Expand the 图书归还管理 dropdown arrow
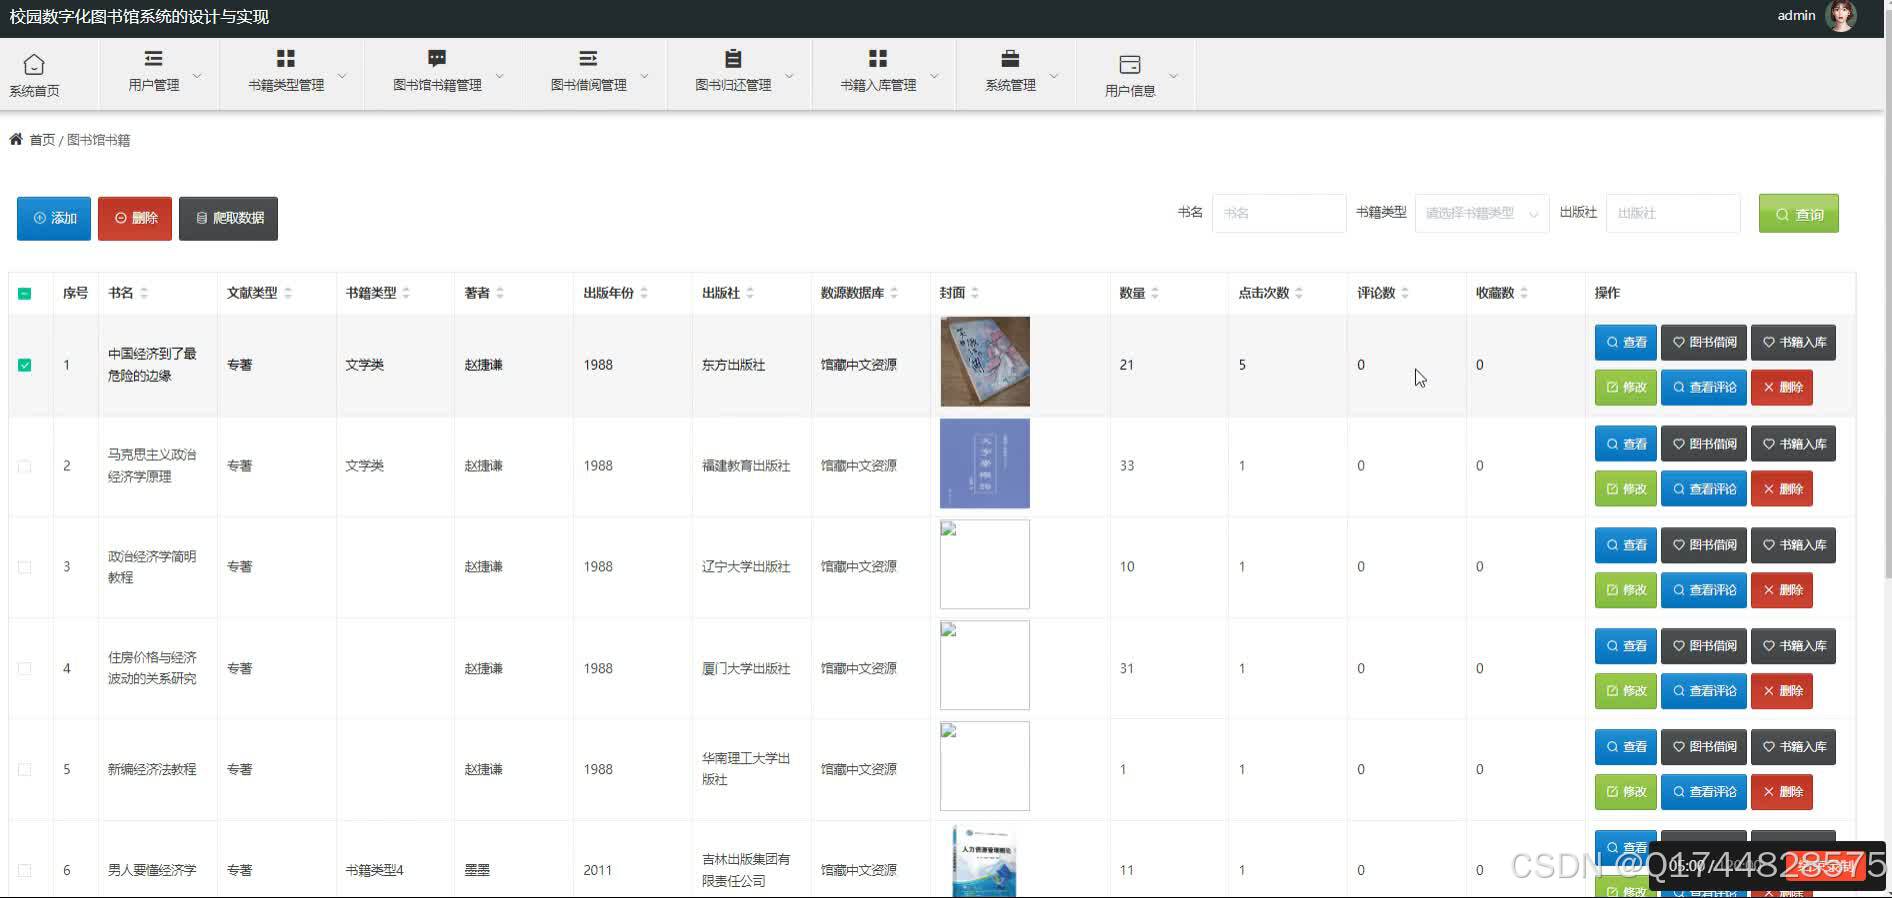Image resolution: width=1892 pixels, height=898 pixels. (789, 76)
